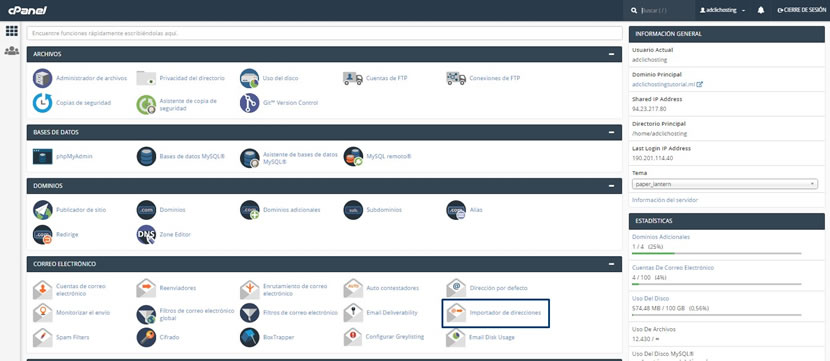Launch Asistente de copia de seguridad icon
This screenshot has width=830, height=361.
(x=146, y=105)
